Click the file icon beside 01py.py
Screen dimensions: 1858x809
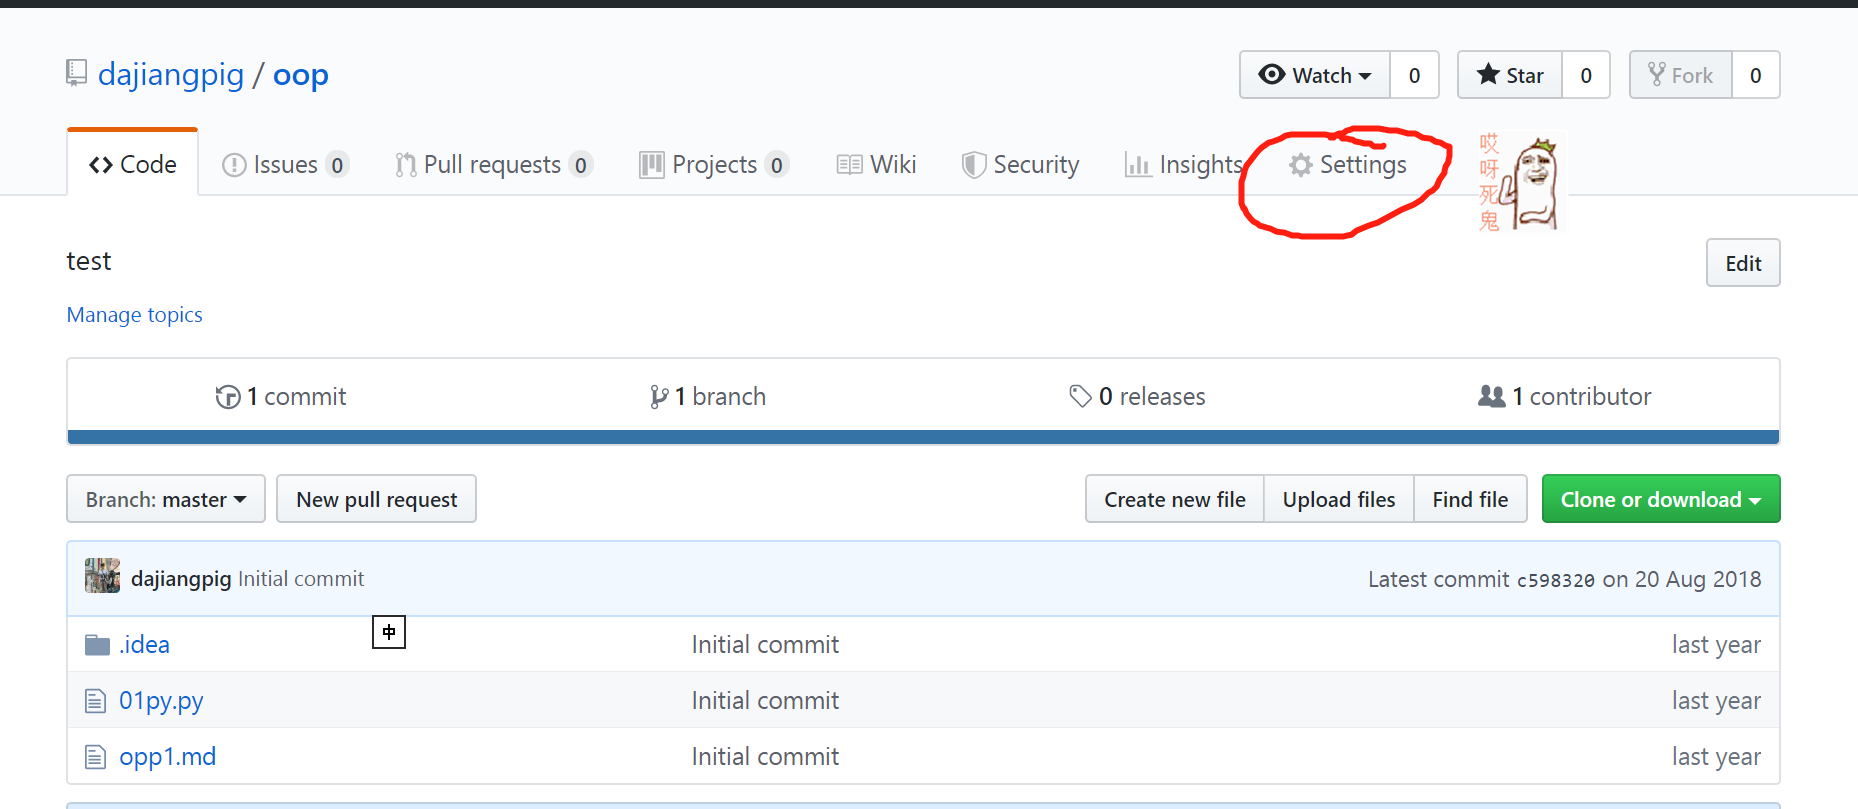click(95, 701)
